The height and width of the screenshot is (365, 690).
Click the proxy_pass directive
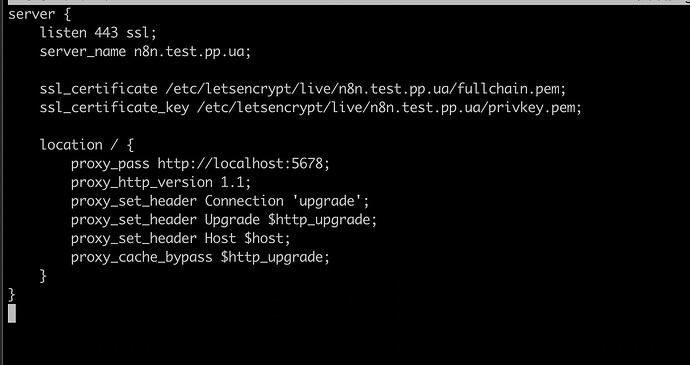point(110,164)
